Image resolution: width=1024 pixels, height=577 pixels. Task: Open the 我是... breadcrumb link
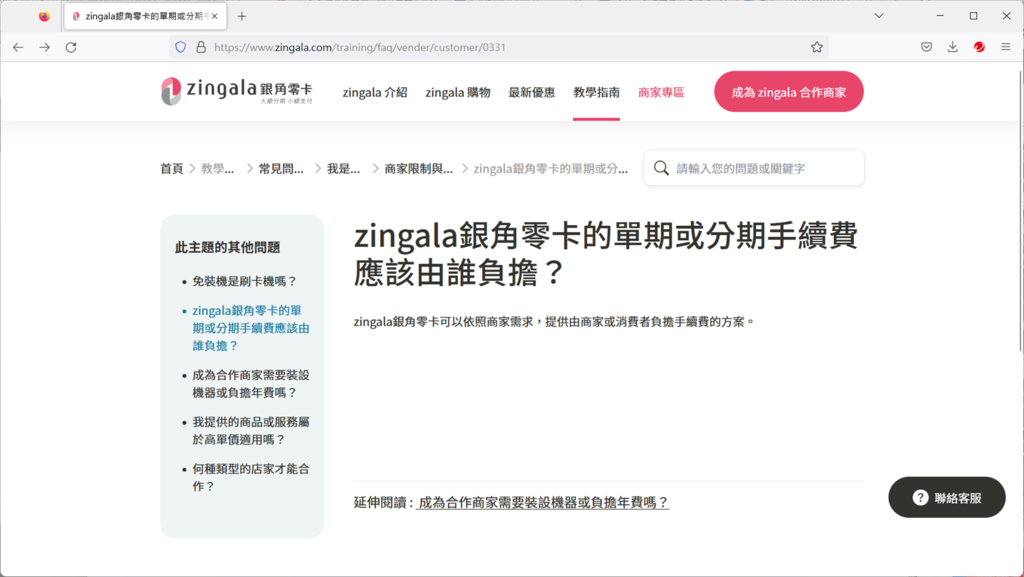click(344, 168)
